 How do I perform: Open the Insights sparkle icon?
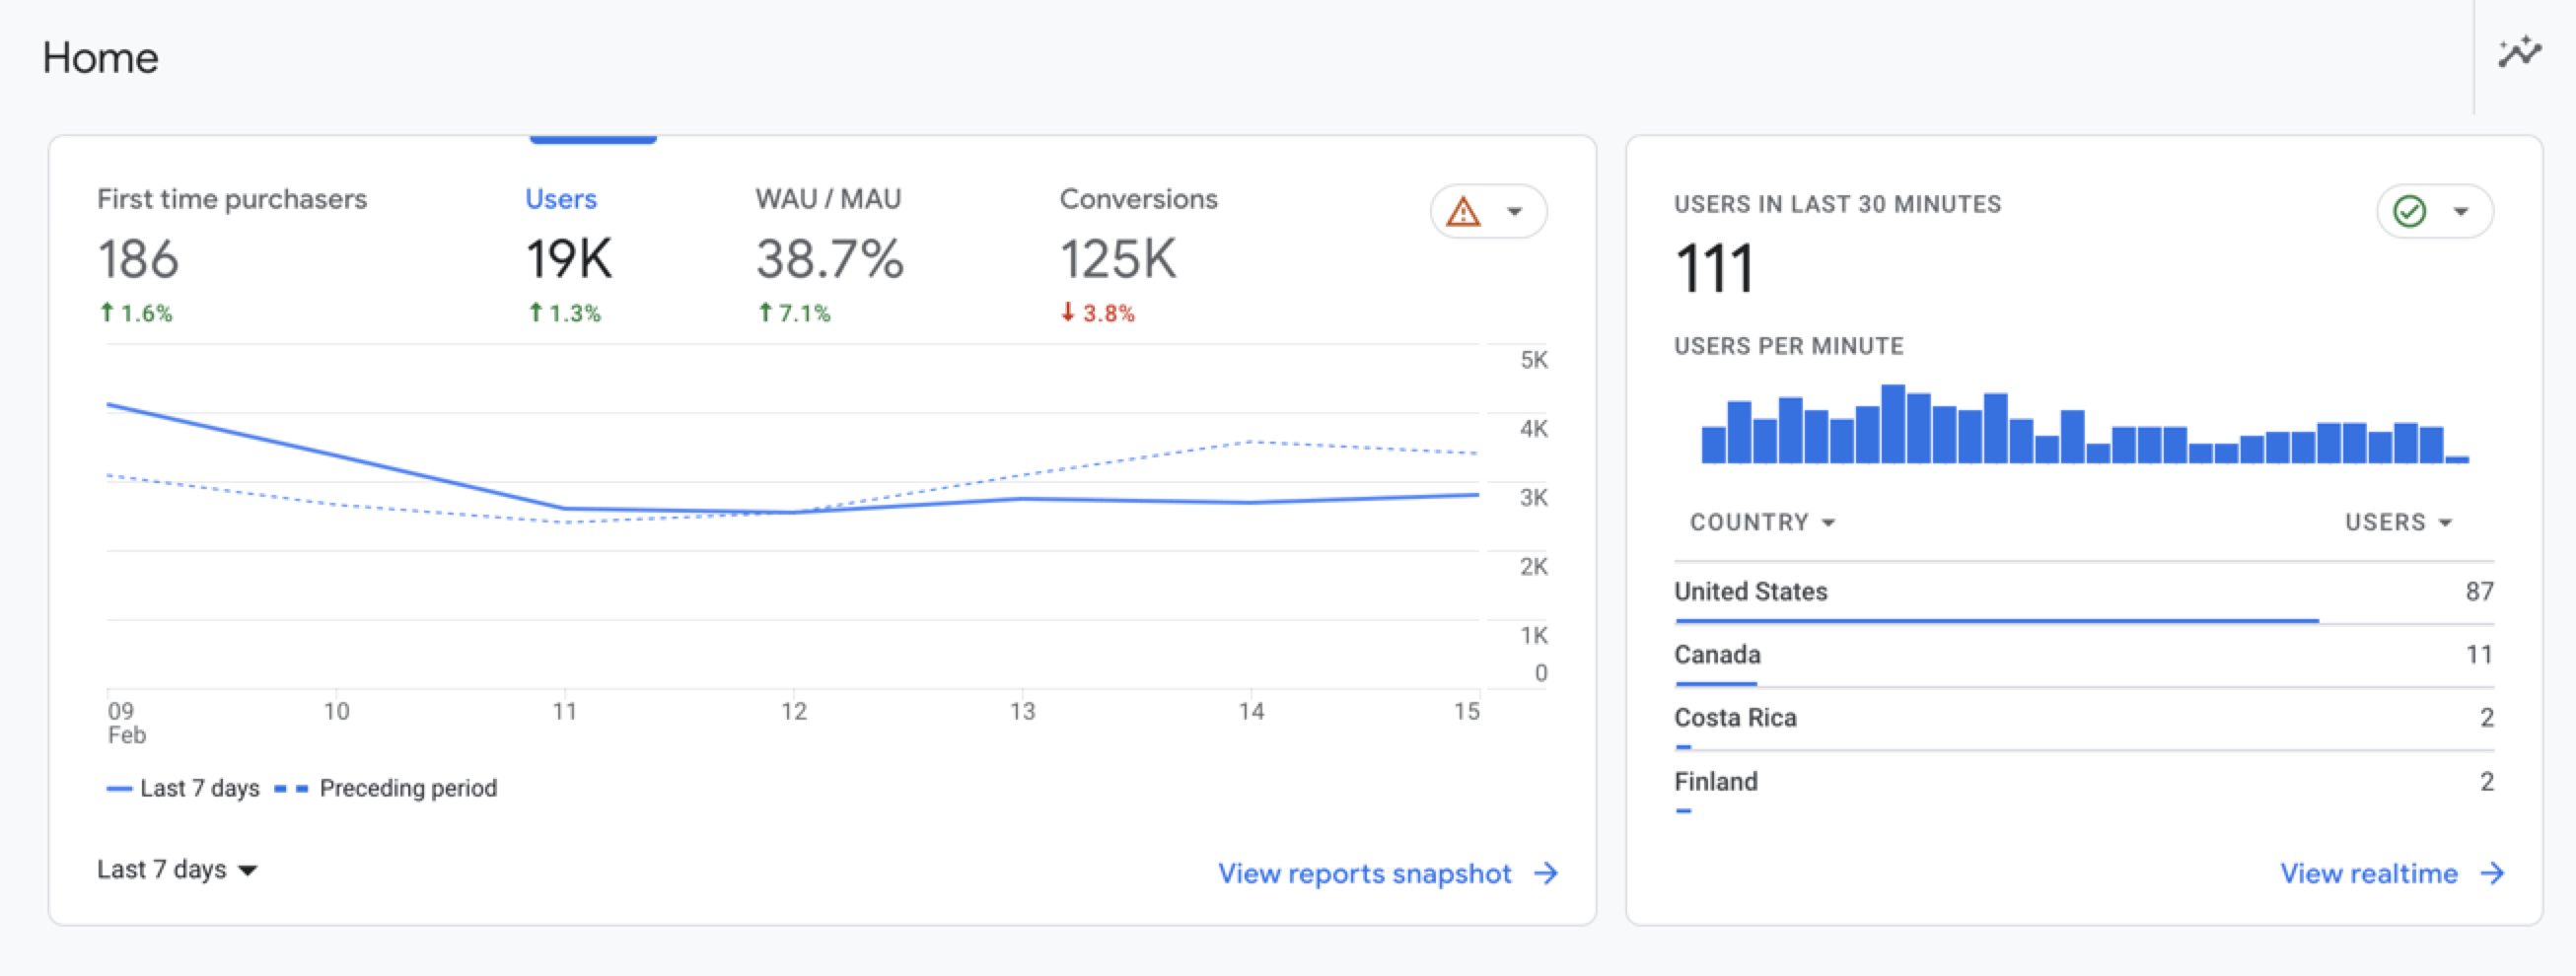coord(2519,53)
